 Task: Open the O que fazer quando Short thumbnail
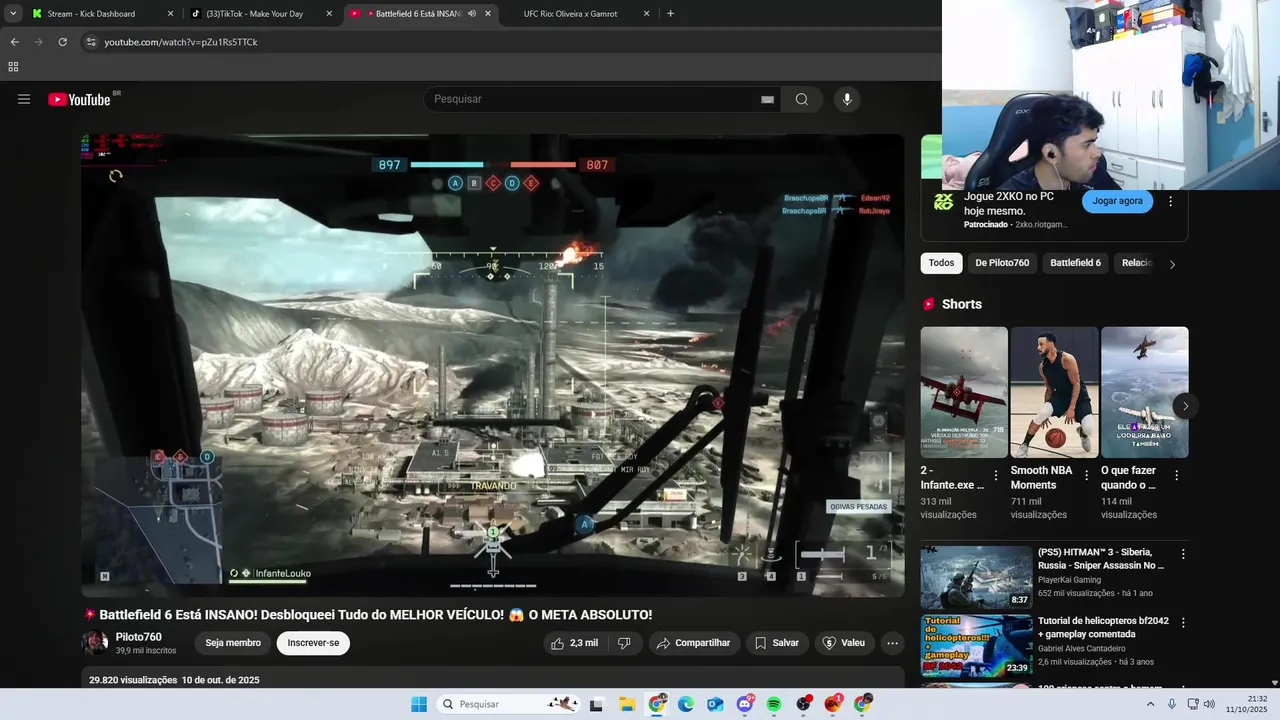pyautogui.click(x=1144, y=392)
